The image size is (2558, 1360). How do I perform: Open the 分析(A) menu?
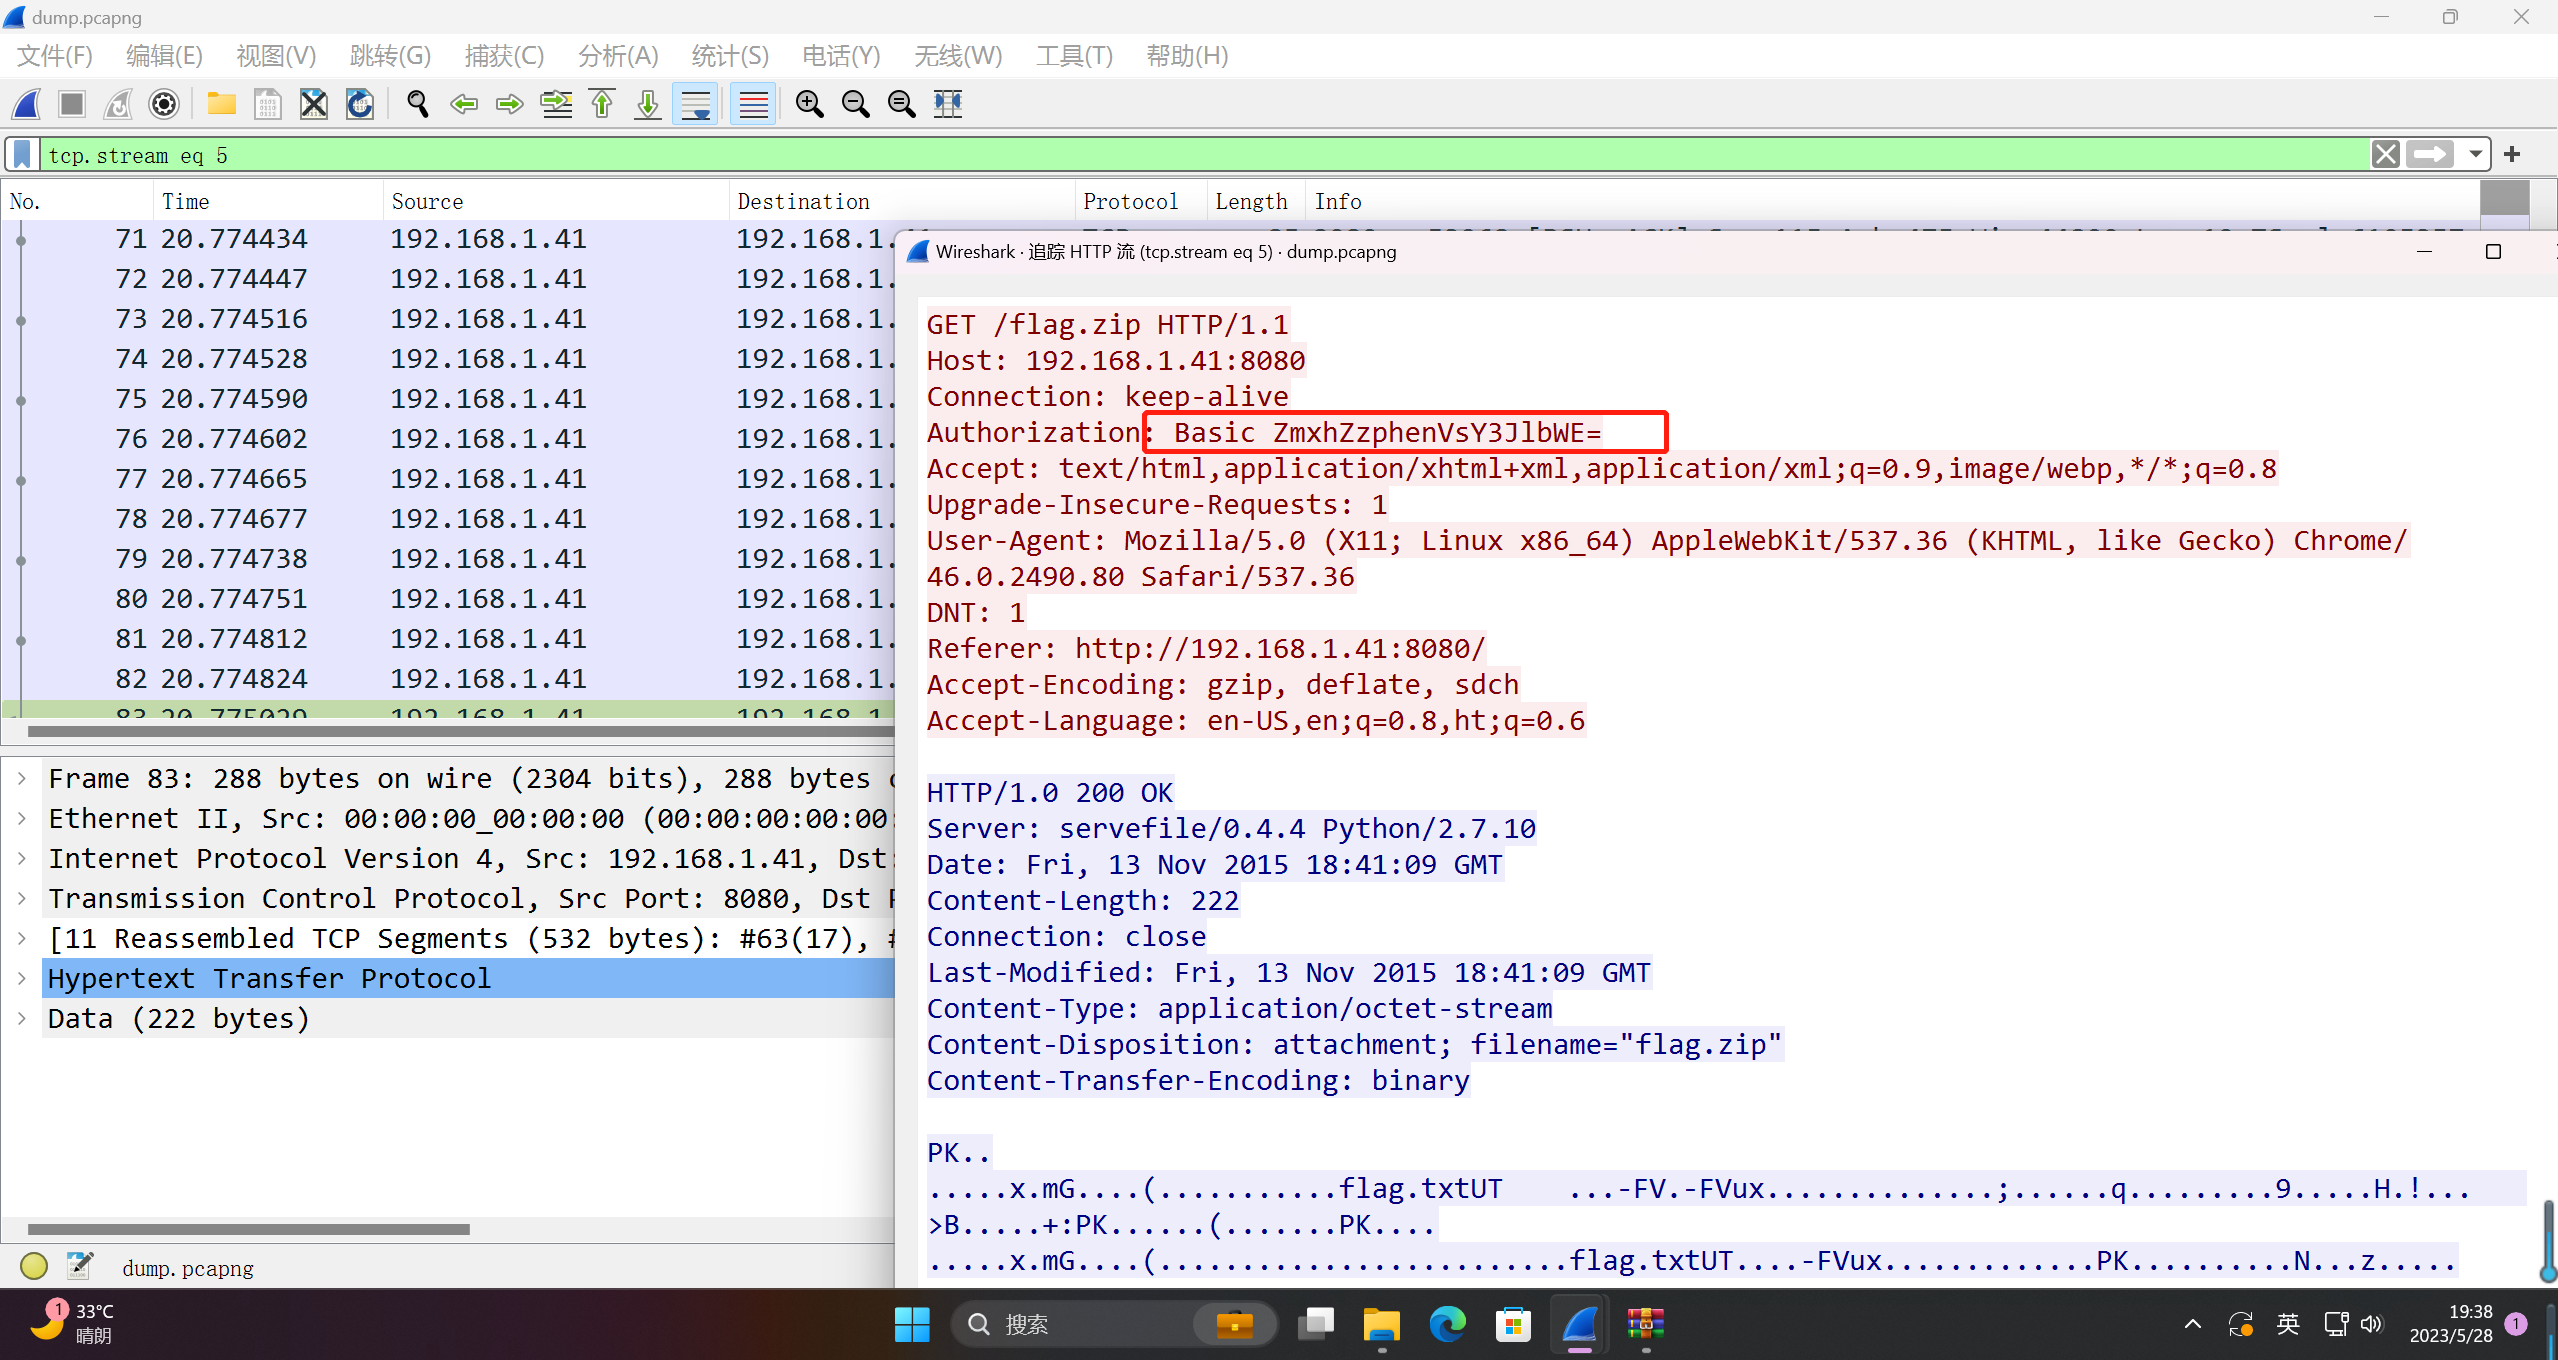pos(617,56)
